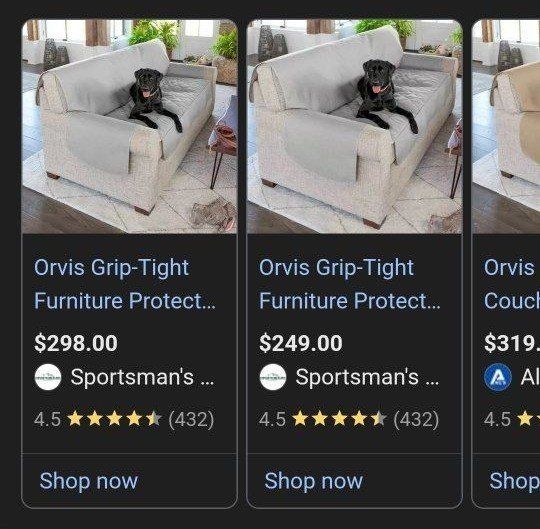Open the tan couch cover product image

point(506,126)
